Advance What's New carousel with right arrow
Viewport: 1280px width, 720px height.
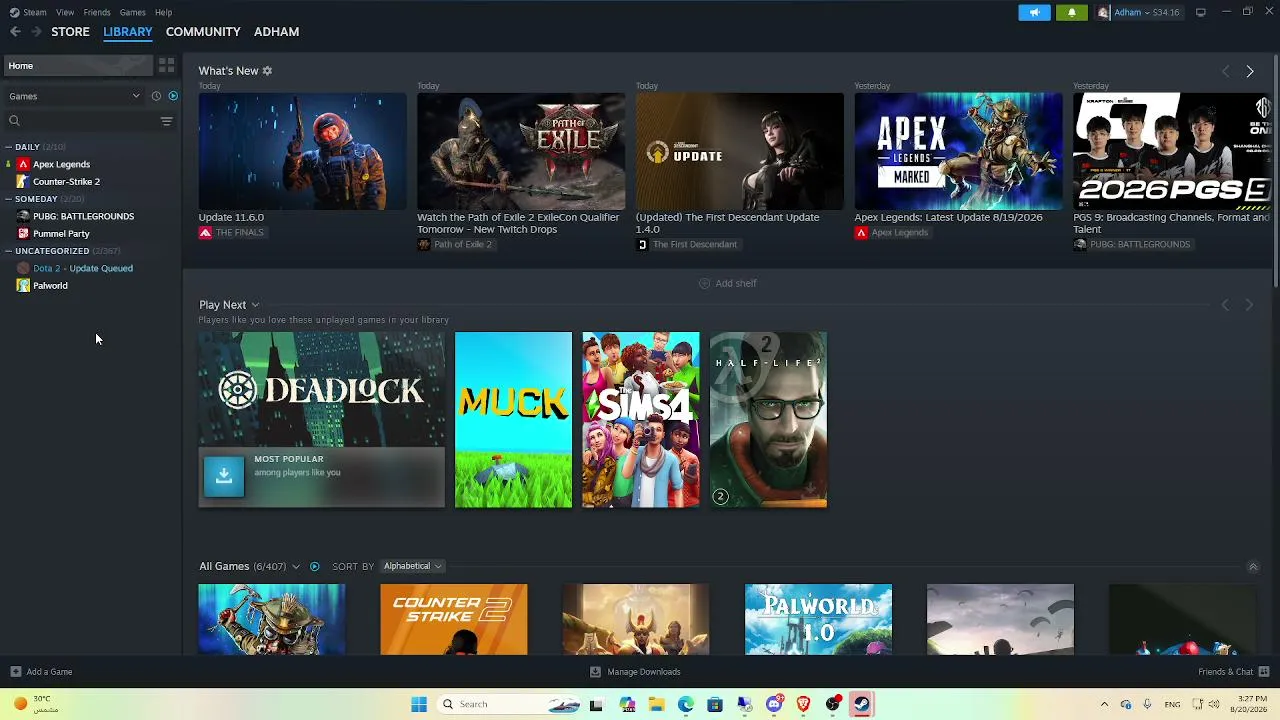tap(1250, 71)
